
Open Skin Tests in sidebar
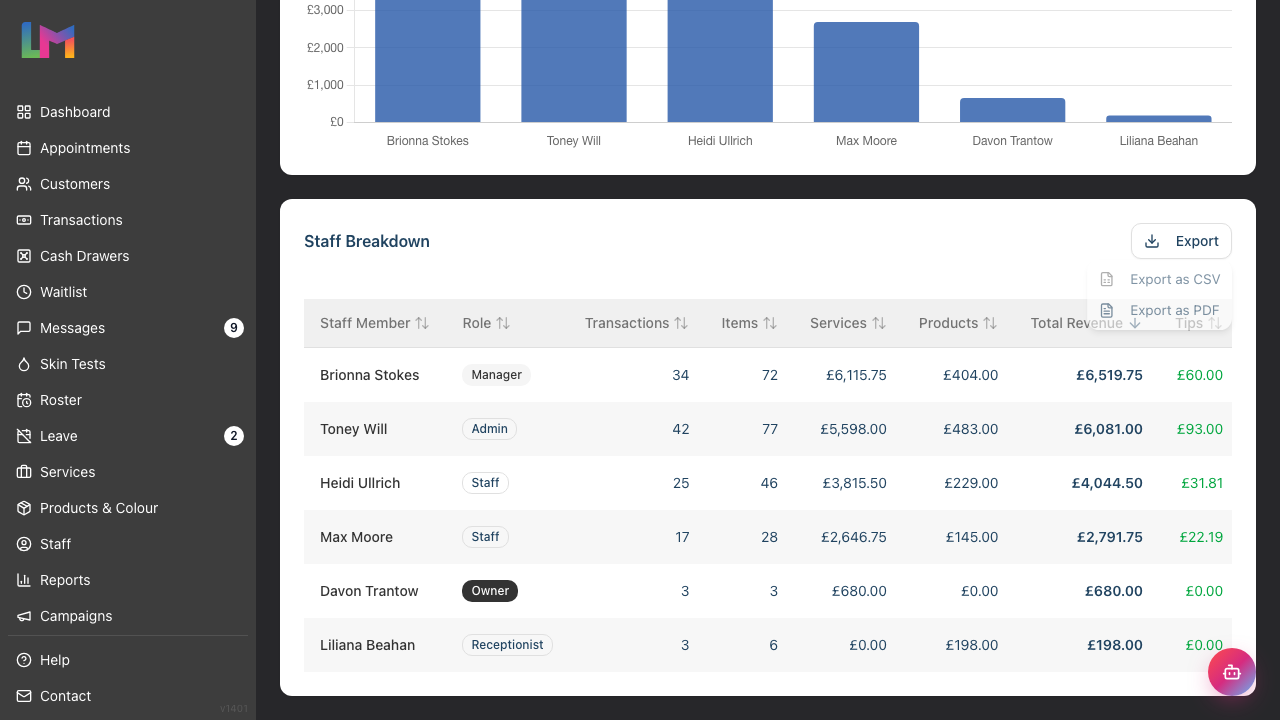pyautogui.click(x=72, y=364)
